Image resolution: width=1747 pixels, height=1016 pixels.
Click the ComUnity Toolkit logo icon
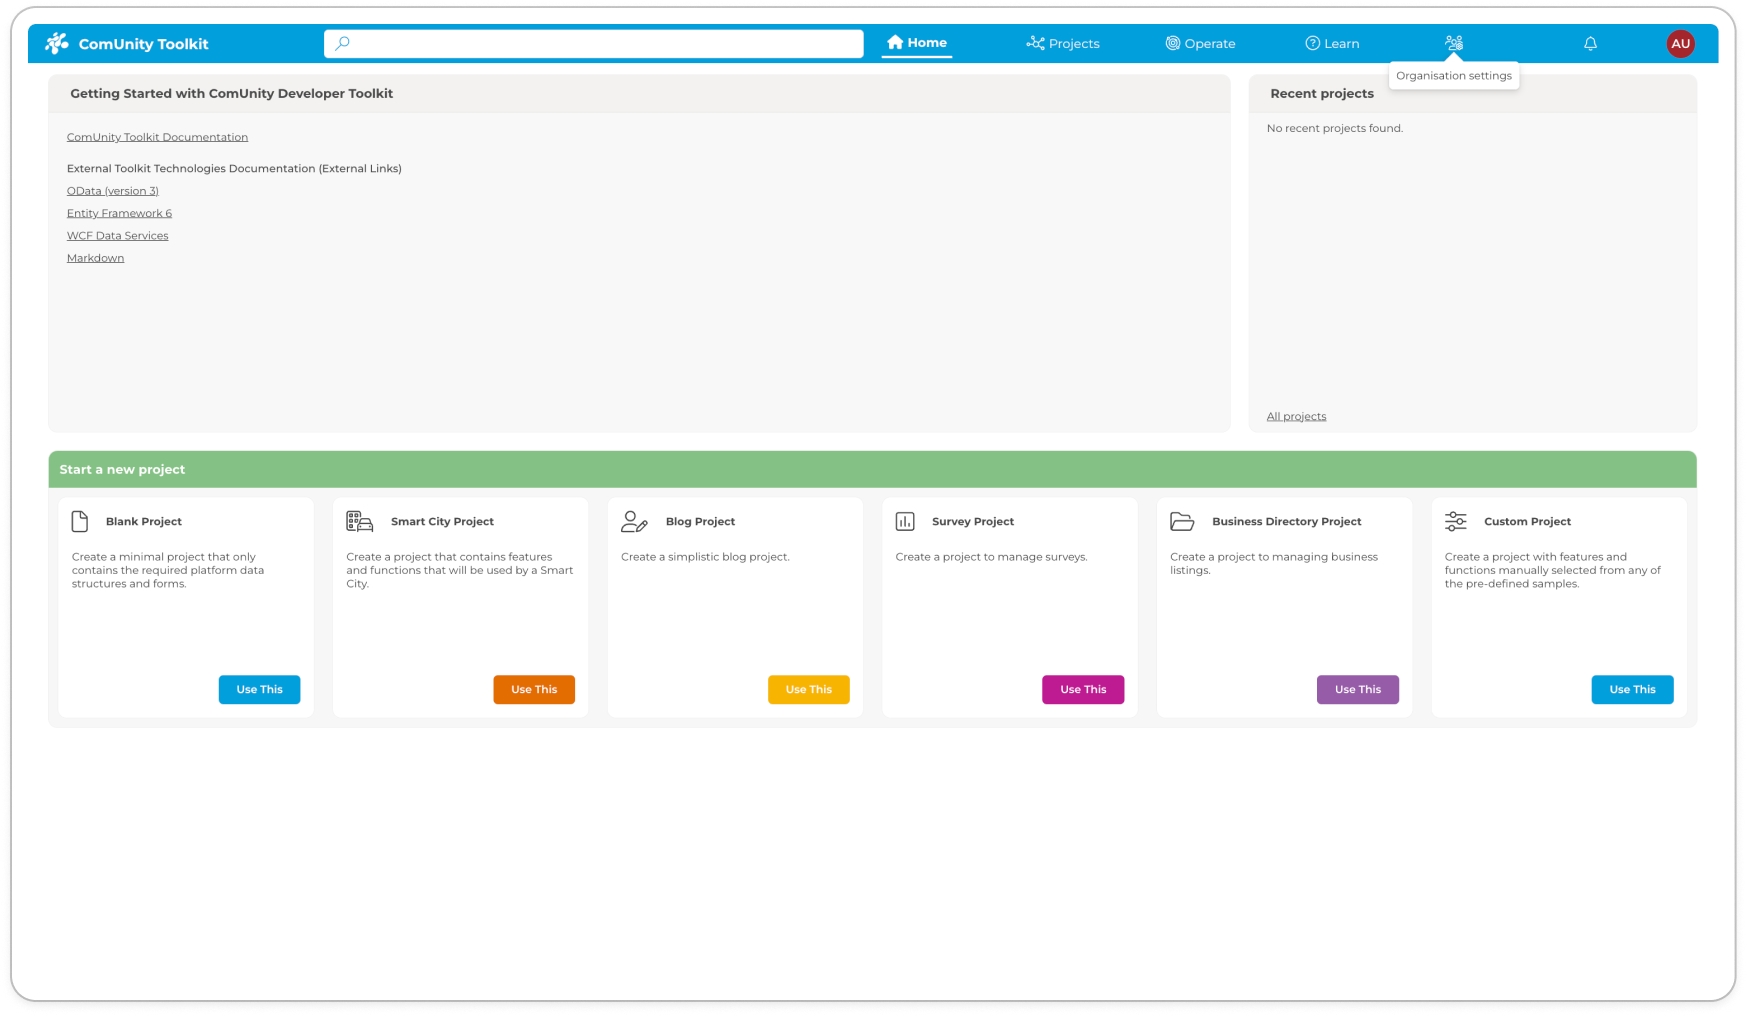(57, 43)
